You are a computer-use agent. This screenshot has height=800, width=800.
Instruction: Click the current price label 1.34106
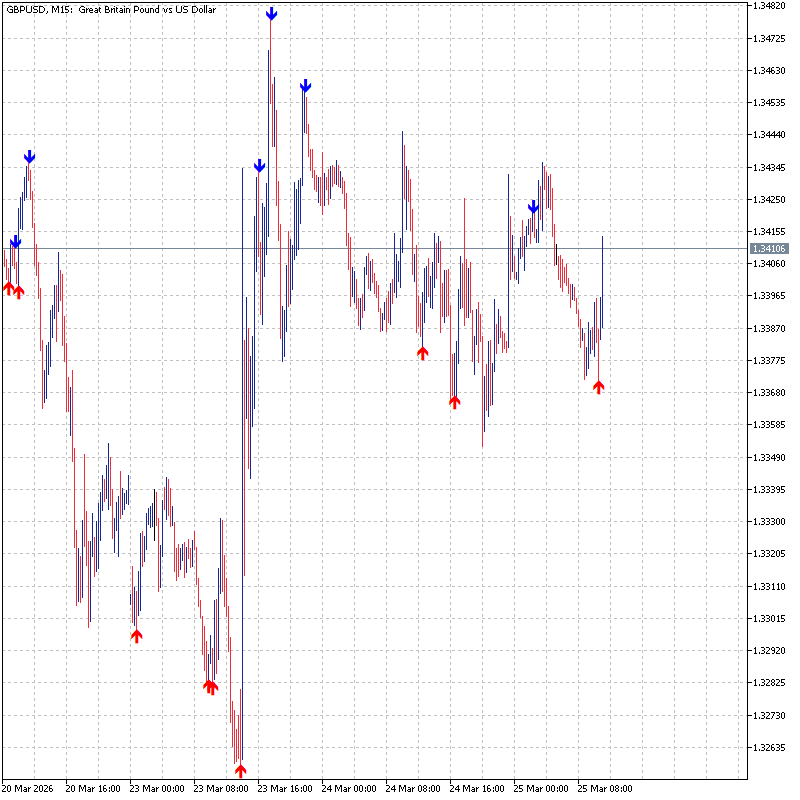click(769, 248)
